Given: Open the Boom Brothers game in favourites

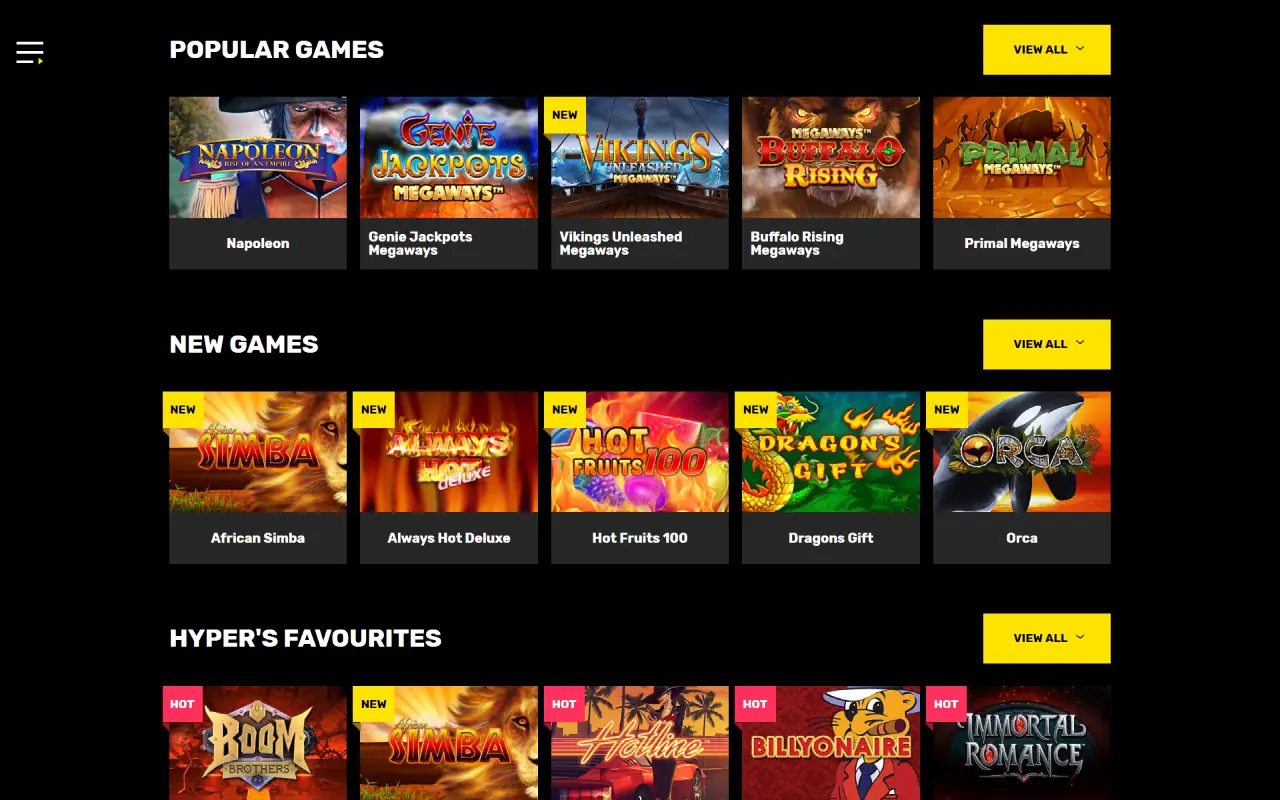Looking at the screenshot, I should coord(258,743).
